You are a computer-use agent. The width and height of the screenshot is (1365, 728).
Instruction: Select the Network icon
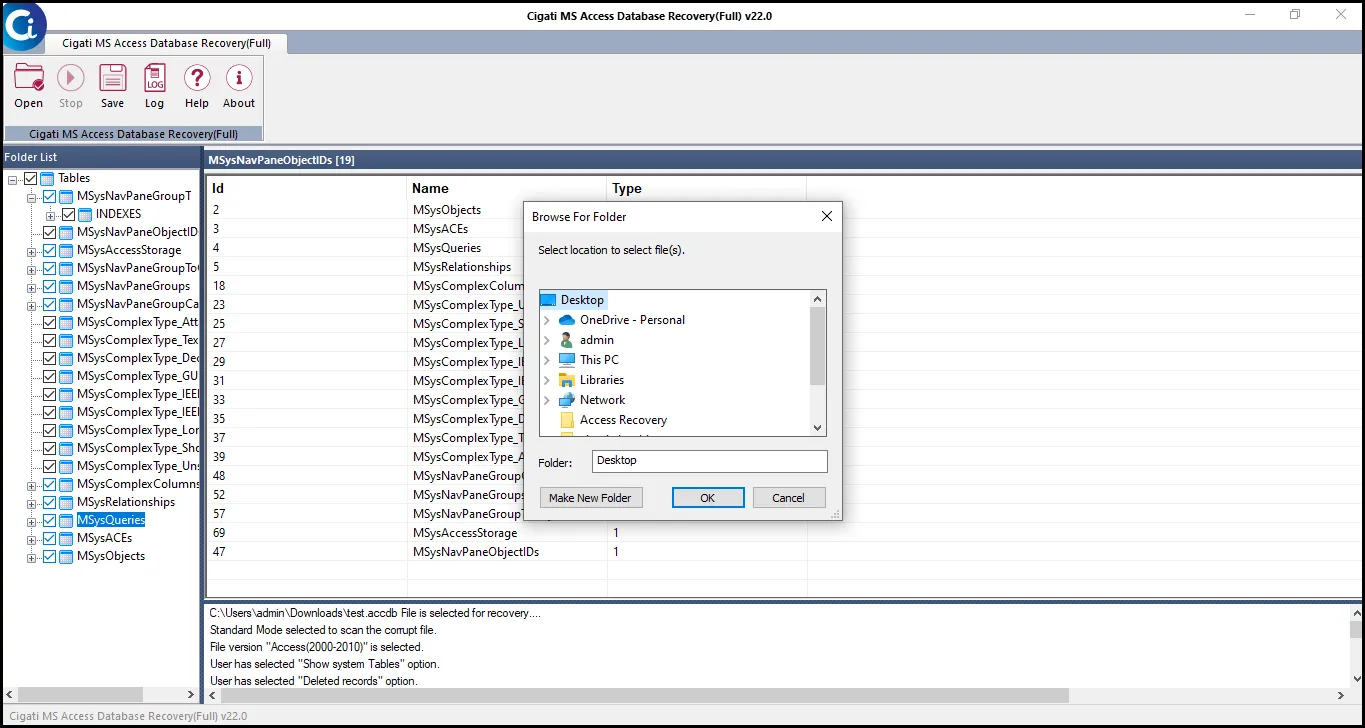[567, 400]
